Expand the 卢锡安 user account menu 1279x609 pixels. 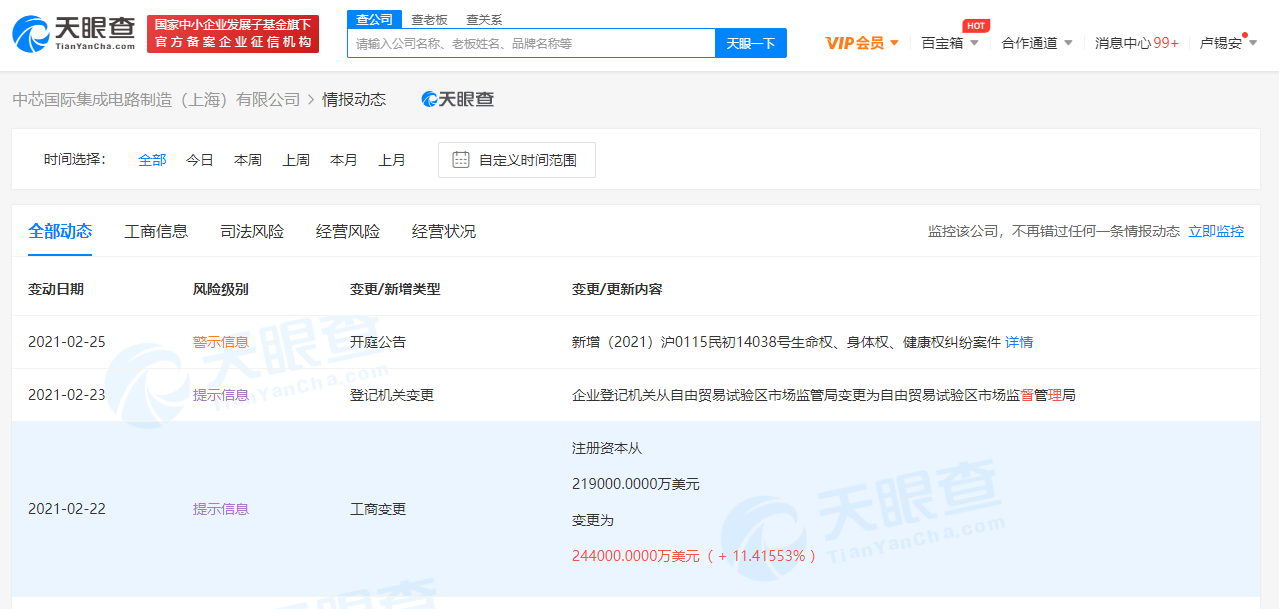(1229, 43)
